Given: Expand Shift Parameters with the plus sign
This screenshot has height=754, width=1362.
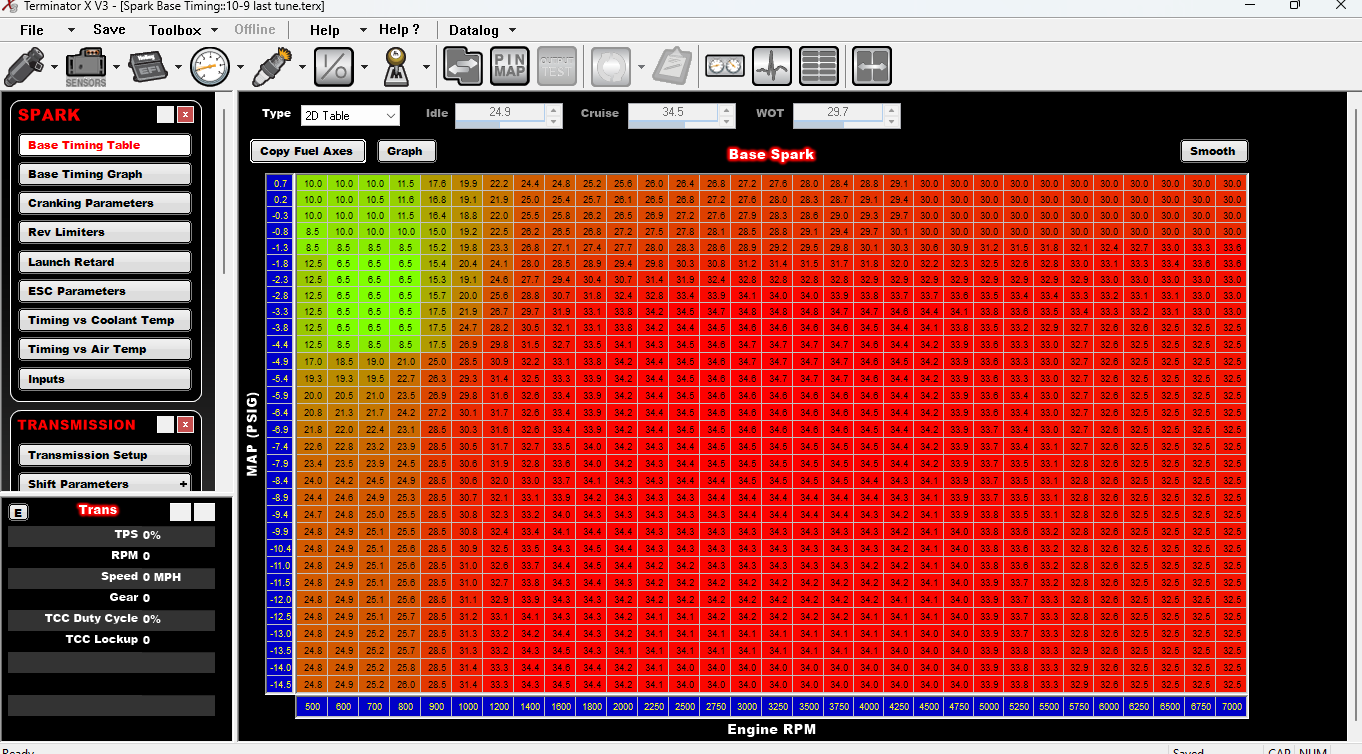Looking at the screenshot, I should click(x=183, y=484).
